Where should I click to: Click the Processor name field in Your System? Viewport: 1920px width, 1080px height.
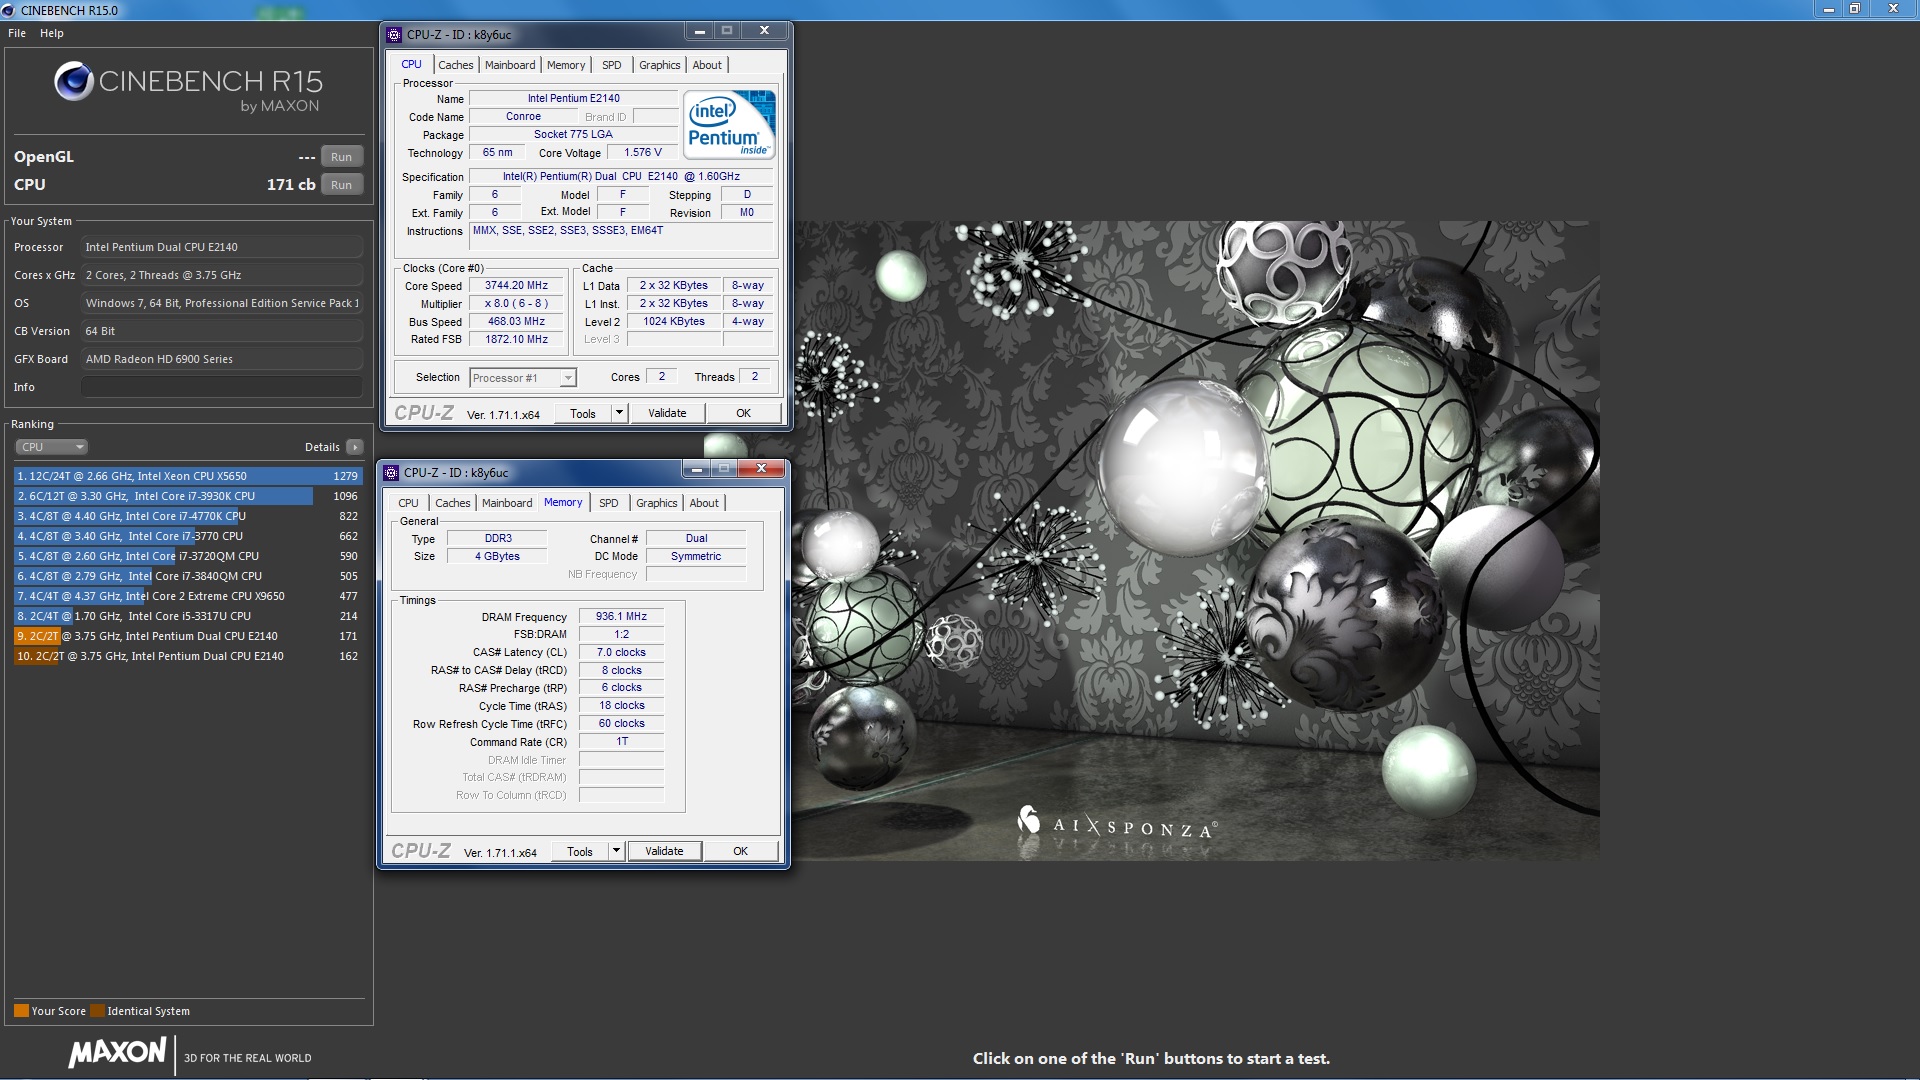pyautogui.click(x=222, y=247)
